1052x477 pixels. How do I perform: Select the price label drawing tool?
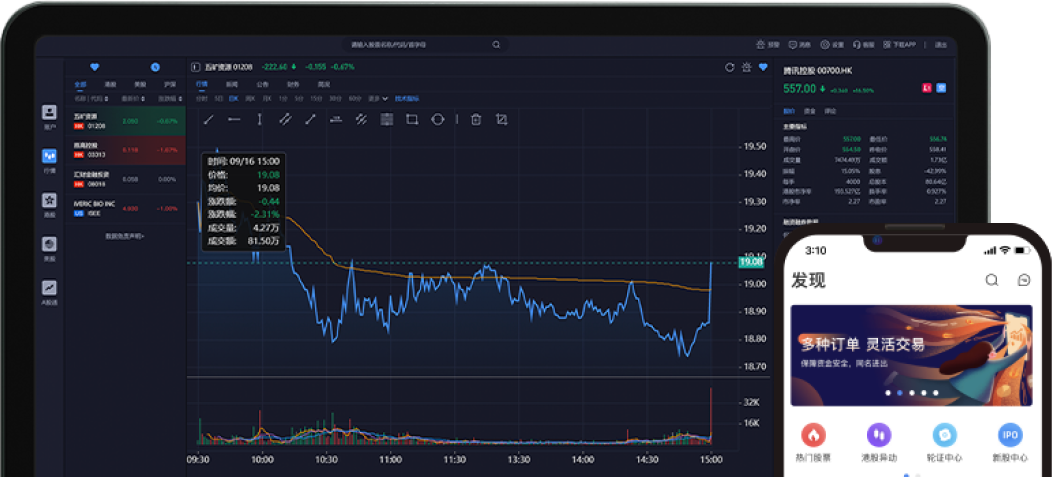point(336,119)
